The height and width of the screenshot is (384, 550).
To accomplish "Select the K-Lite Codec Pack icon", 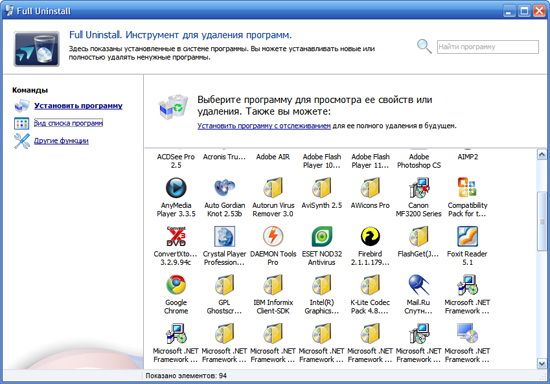I will point(370,284).
